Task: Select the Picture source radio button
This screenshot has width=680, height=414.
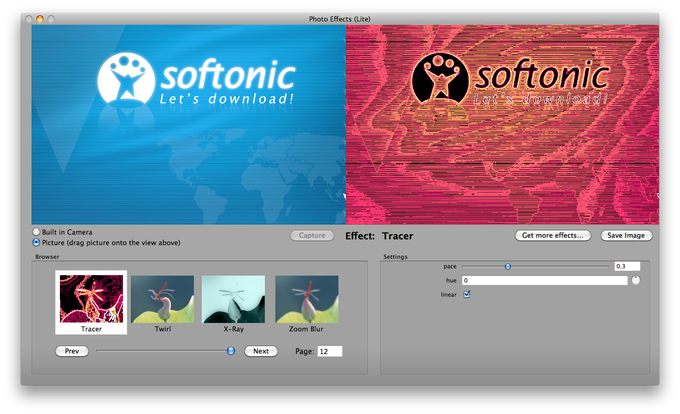Action: pyautogui.click(x=36, y=242)
